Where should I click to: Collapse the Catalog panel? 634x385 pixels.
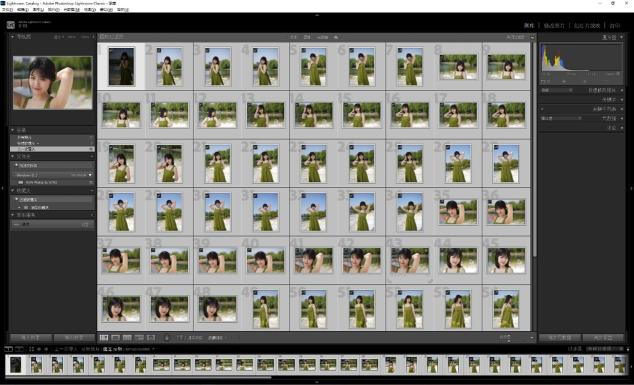pos(13,130)
